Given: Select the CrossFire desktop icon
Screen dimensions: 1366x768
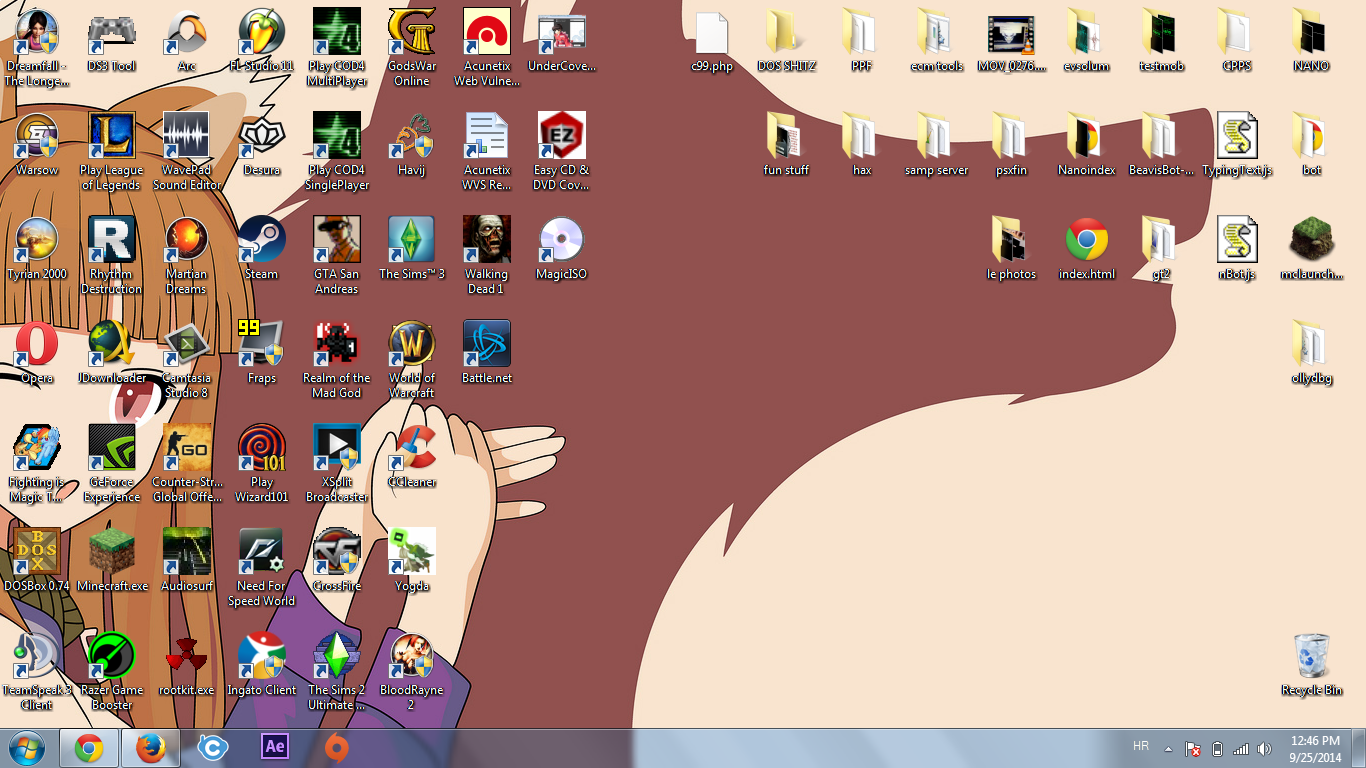Looking at the screenshot, I should click(x=337, y=561).
